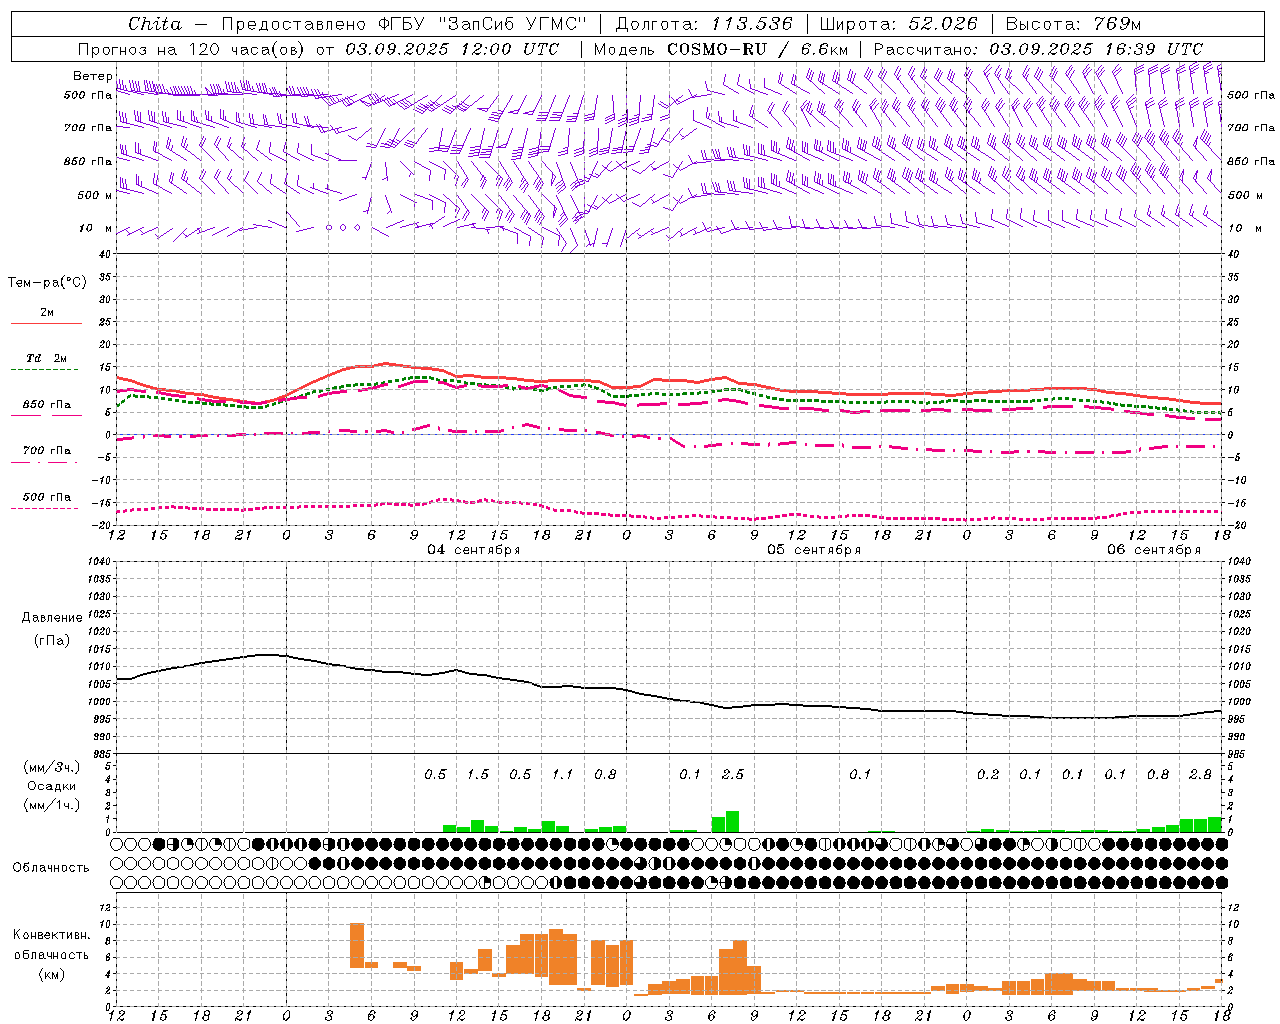Click the Облачность cloud cover label
The height and width of the screenshot is (1024, 1280).
click(51, 868)
